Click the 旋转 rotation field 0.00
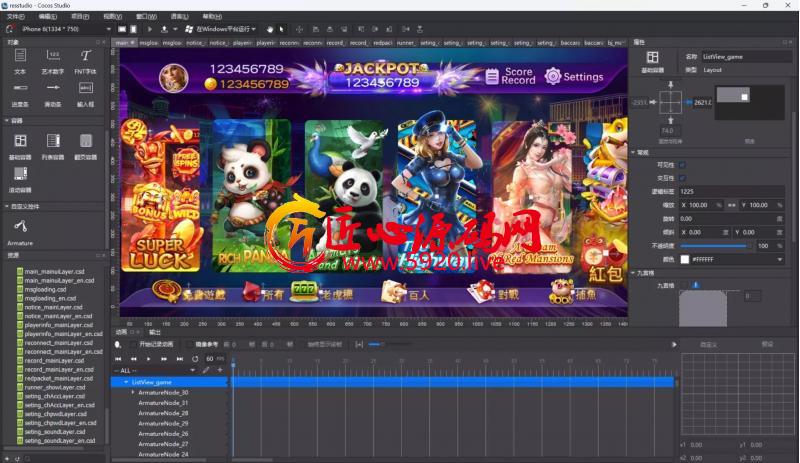The image size is (800, 463). click(x=732, y=218)
